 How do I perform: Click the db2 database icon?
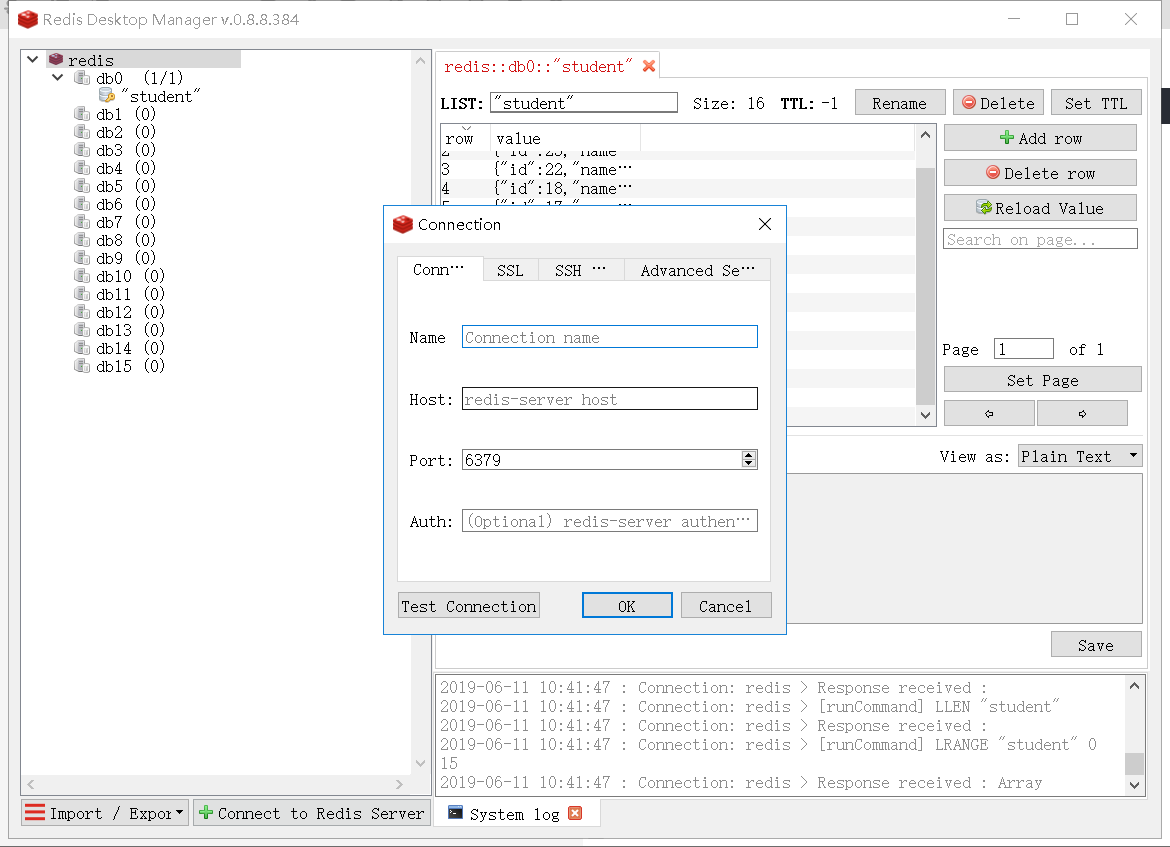coord(82,131)
